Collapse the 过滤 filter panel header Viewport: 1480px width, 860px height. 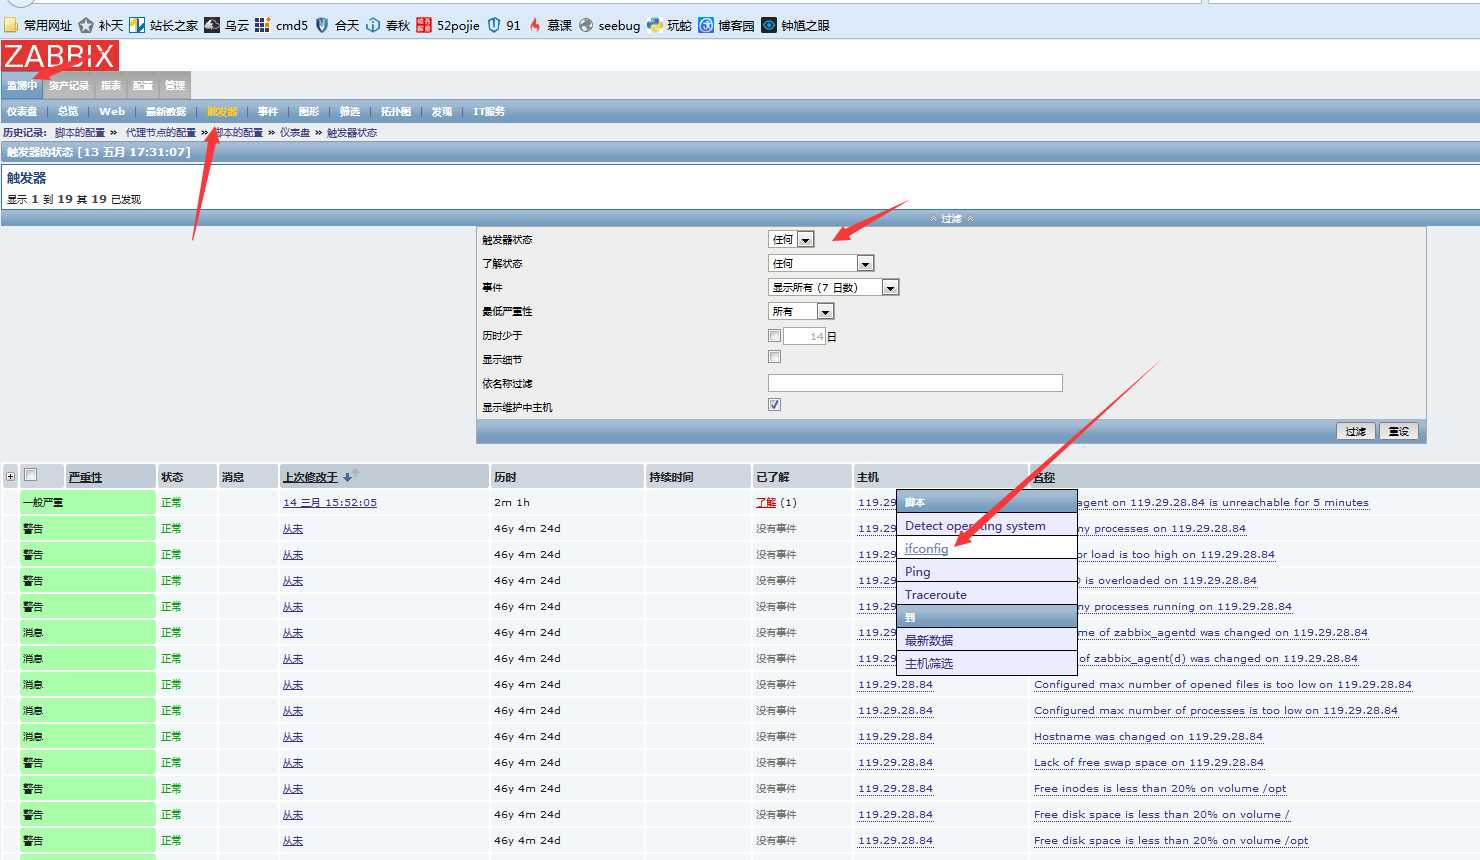click(x=951, y=218)
